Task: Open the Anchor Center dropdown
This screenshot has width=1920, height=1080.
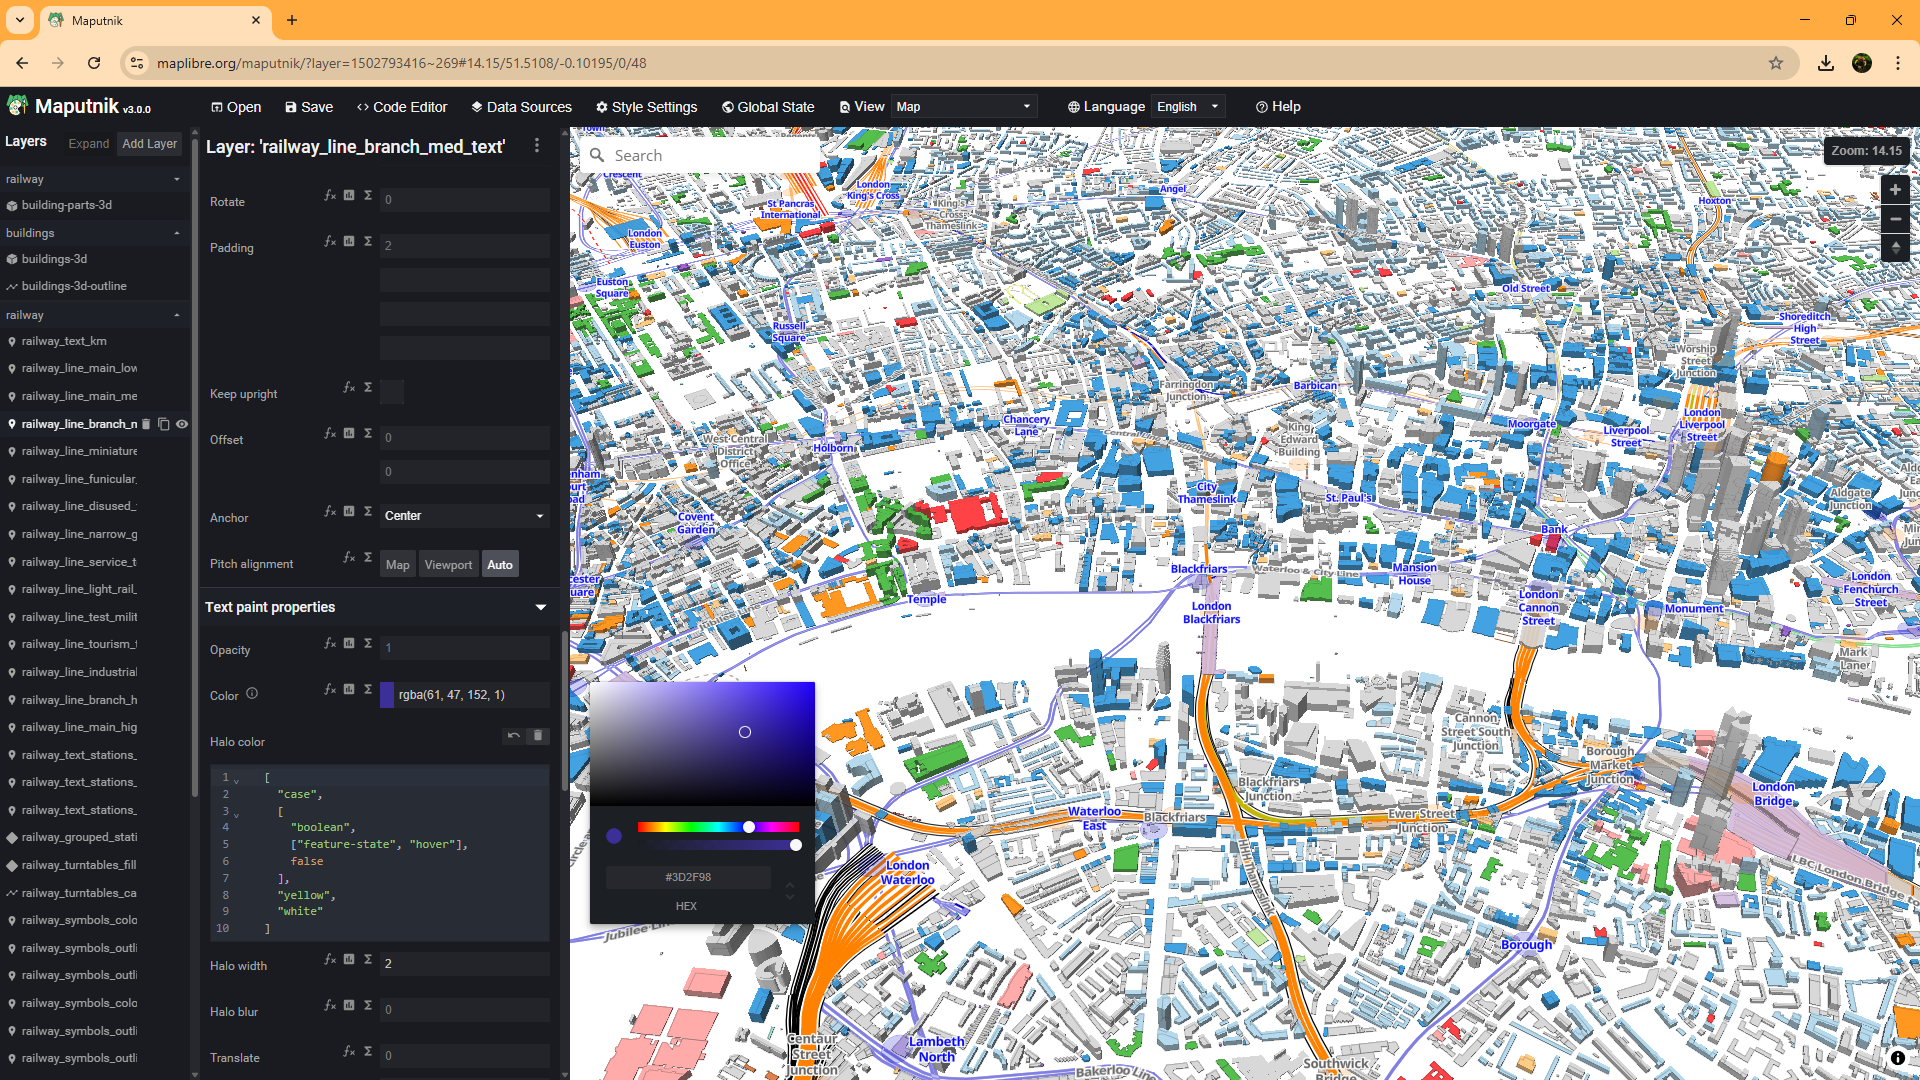Action: [465, 516]
